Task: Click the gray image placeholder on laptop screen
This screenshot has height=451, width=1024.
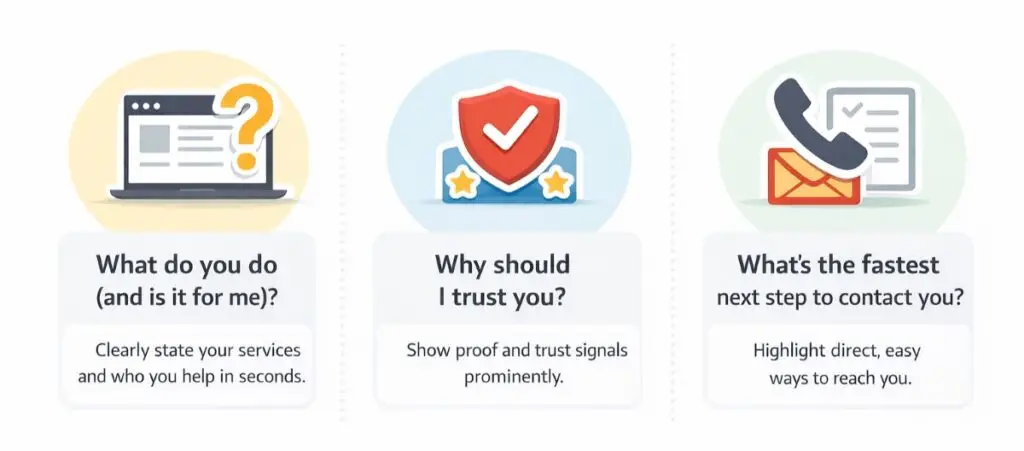Action: (x=153, y=141)
